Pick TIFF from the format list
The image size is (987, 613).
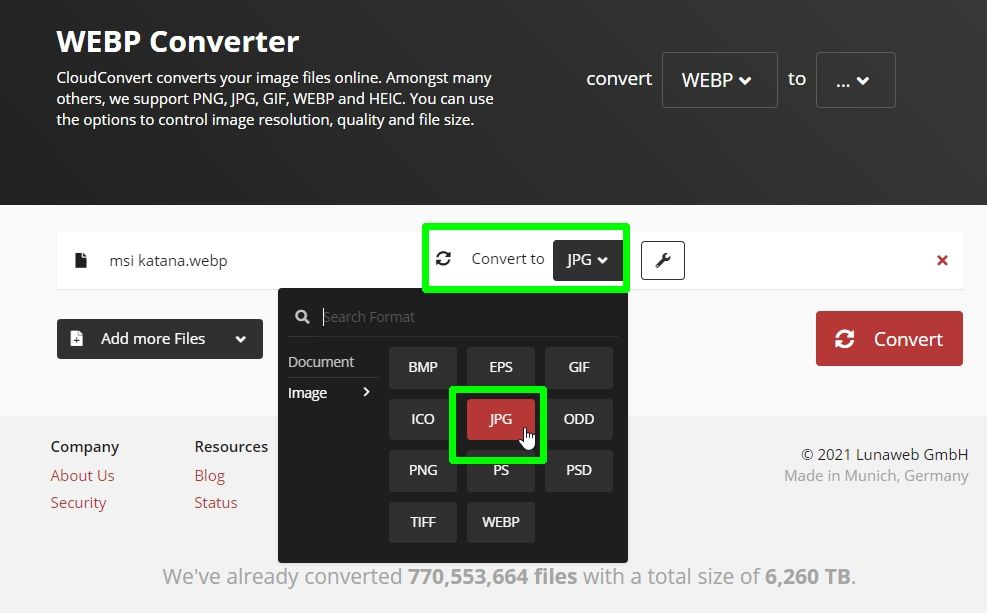pos(422,522)
